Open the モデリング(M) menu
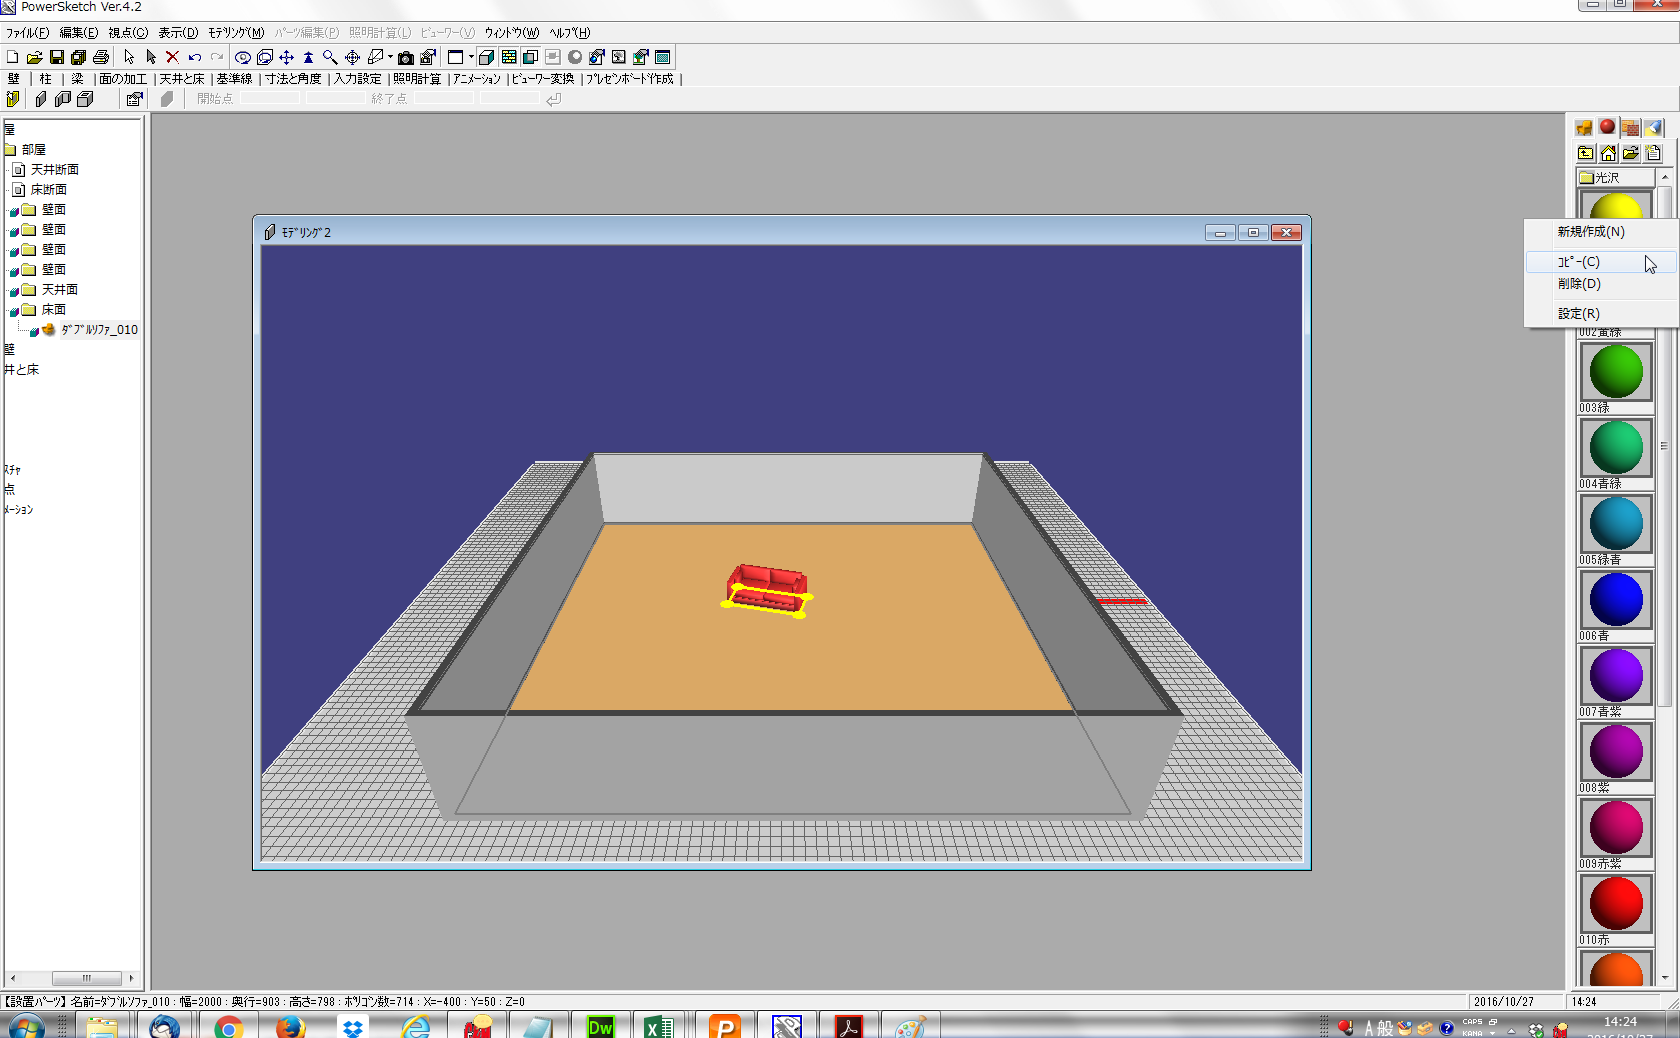This screenshot has height=1038, width=1680. (x=236, y=33)
